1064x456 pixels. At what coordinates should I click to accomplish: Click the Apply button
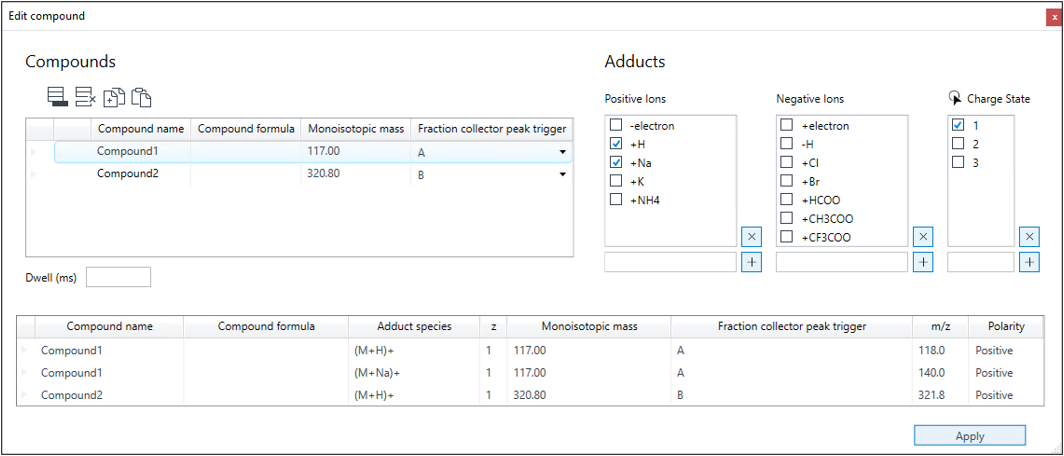click(x=970, y=436)
